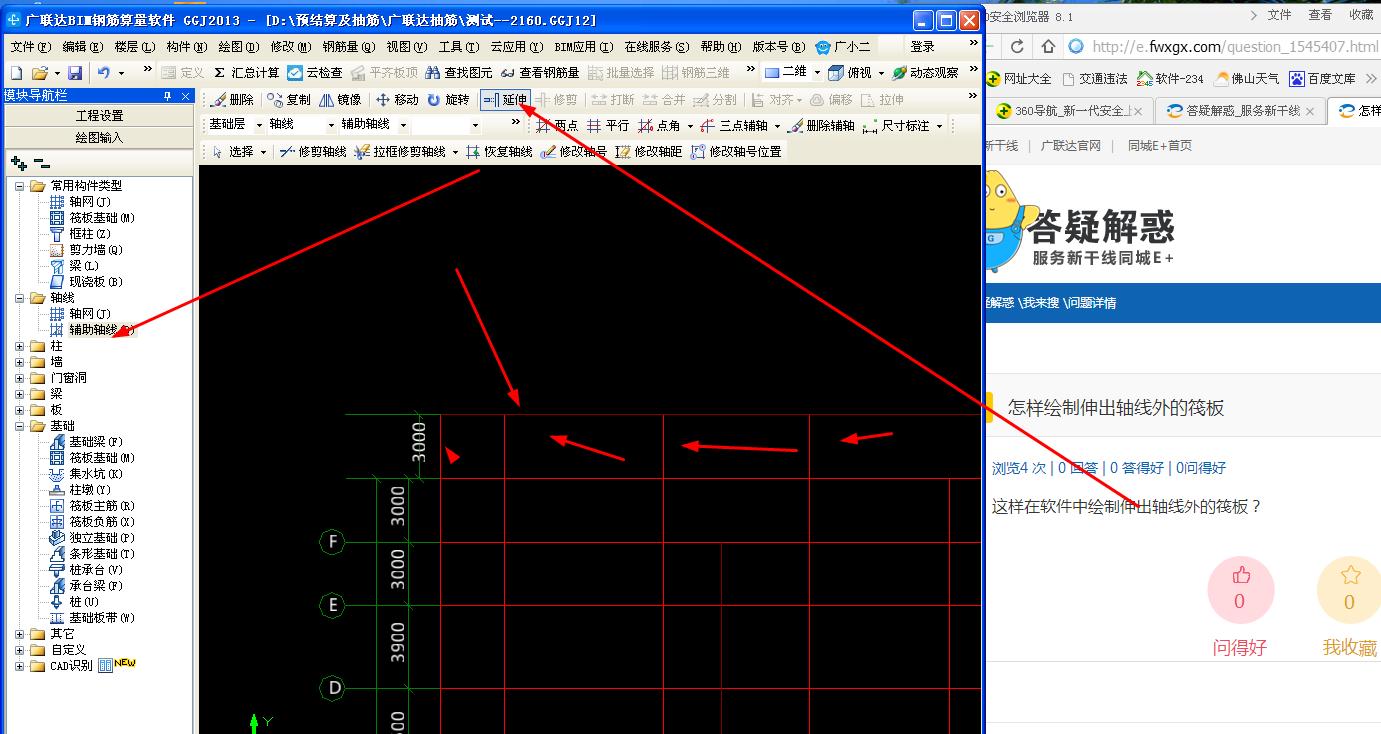
Task: Click the undo arrow icon
Action: [x=104, y=73]
